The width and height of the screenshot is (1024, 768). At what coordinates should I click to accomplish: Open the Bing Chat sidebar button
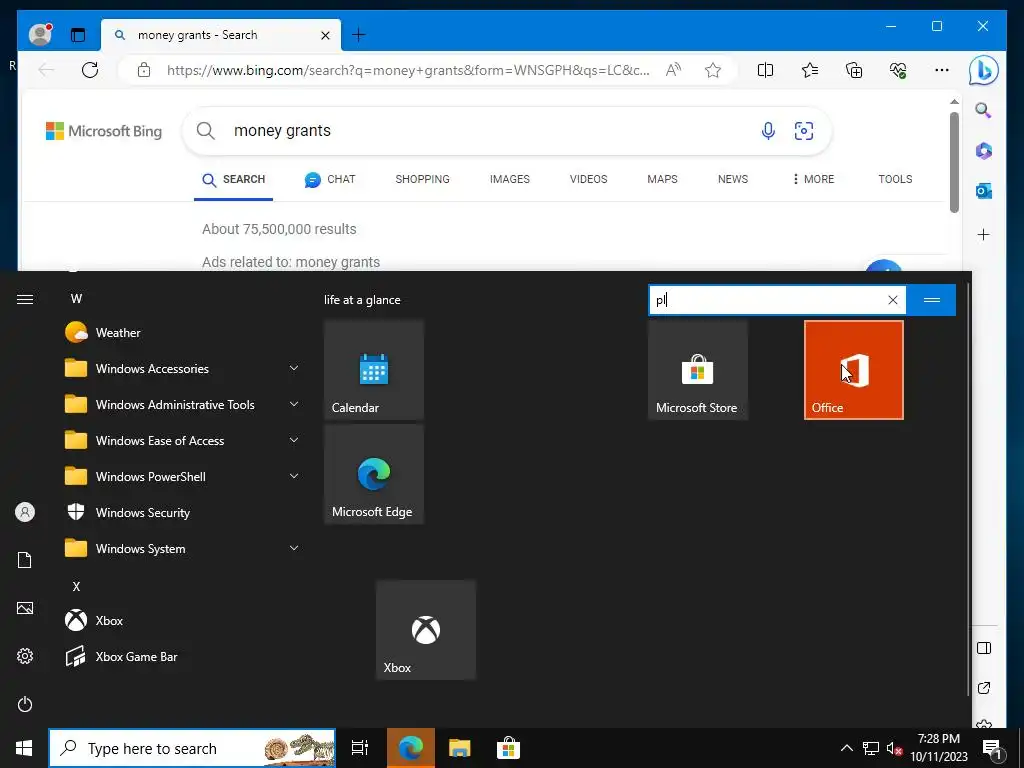984,71
